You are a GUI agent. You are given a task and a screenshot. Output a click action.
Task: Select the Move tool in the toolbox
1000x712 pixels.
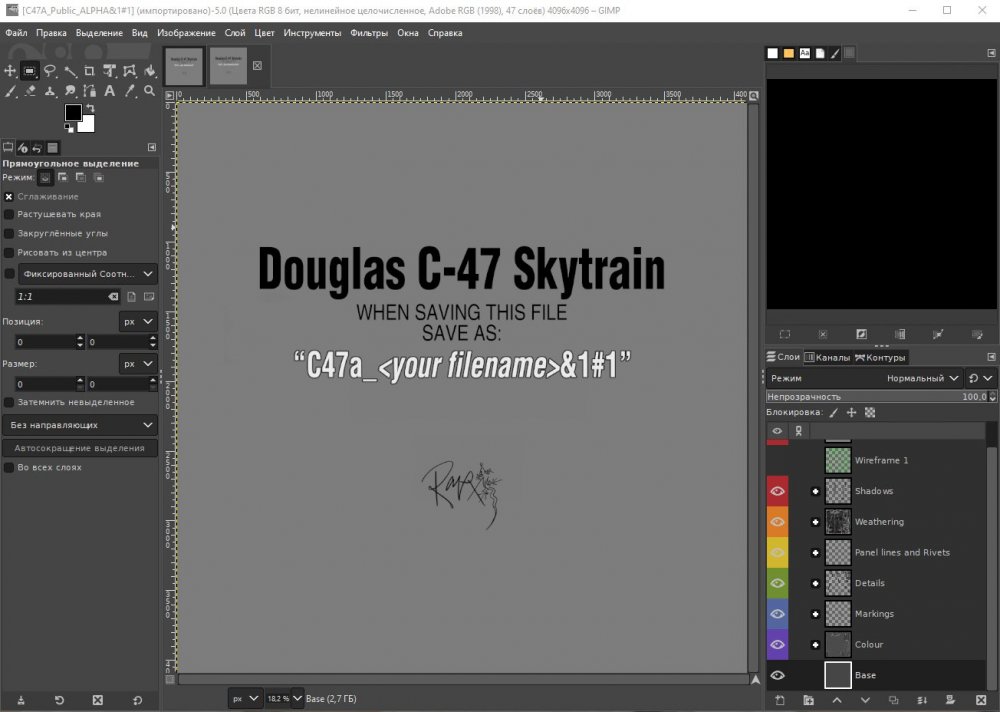(10, 71)
